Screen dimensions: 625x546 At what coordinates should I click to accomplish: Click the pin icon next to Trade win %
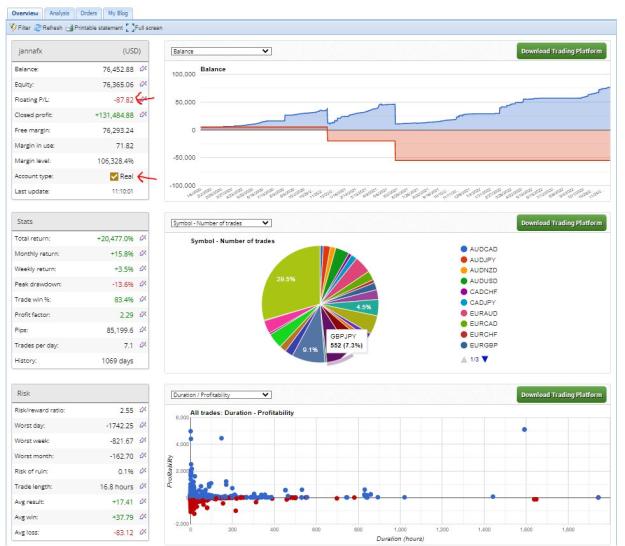tap(143, 299)
